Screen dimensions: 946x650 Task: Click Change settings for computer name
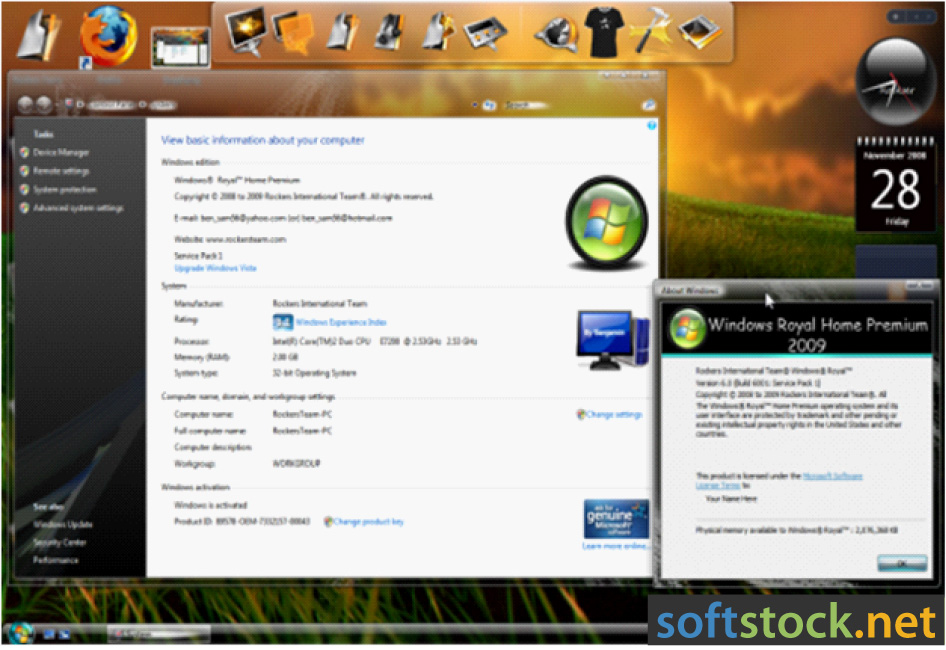pyautogui.click(x=614, y=415)
